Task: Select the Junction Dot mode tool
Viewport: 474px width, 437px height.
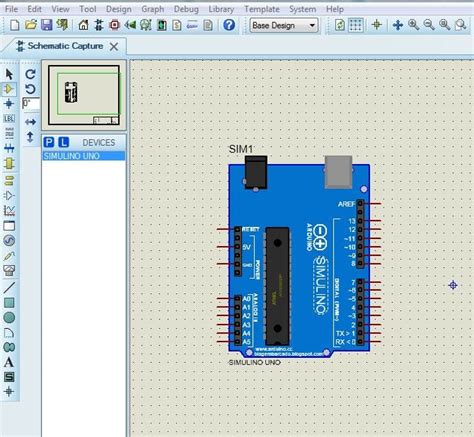Action: pos(9,104)
